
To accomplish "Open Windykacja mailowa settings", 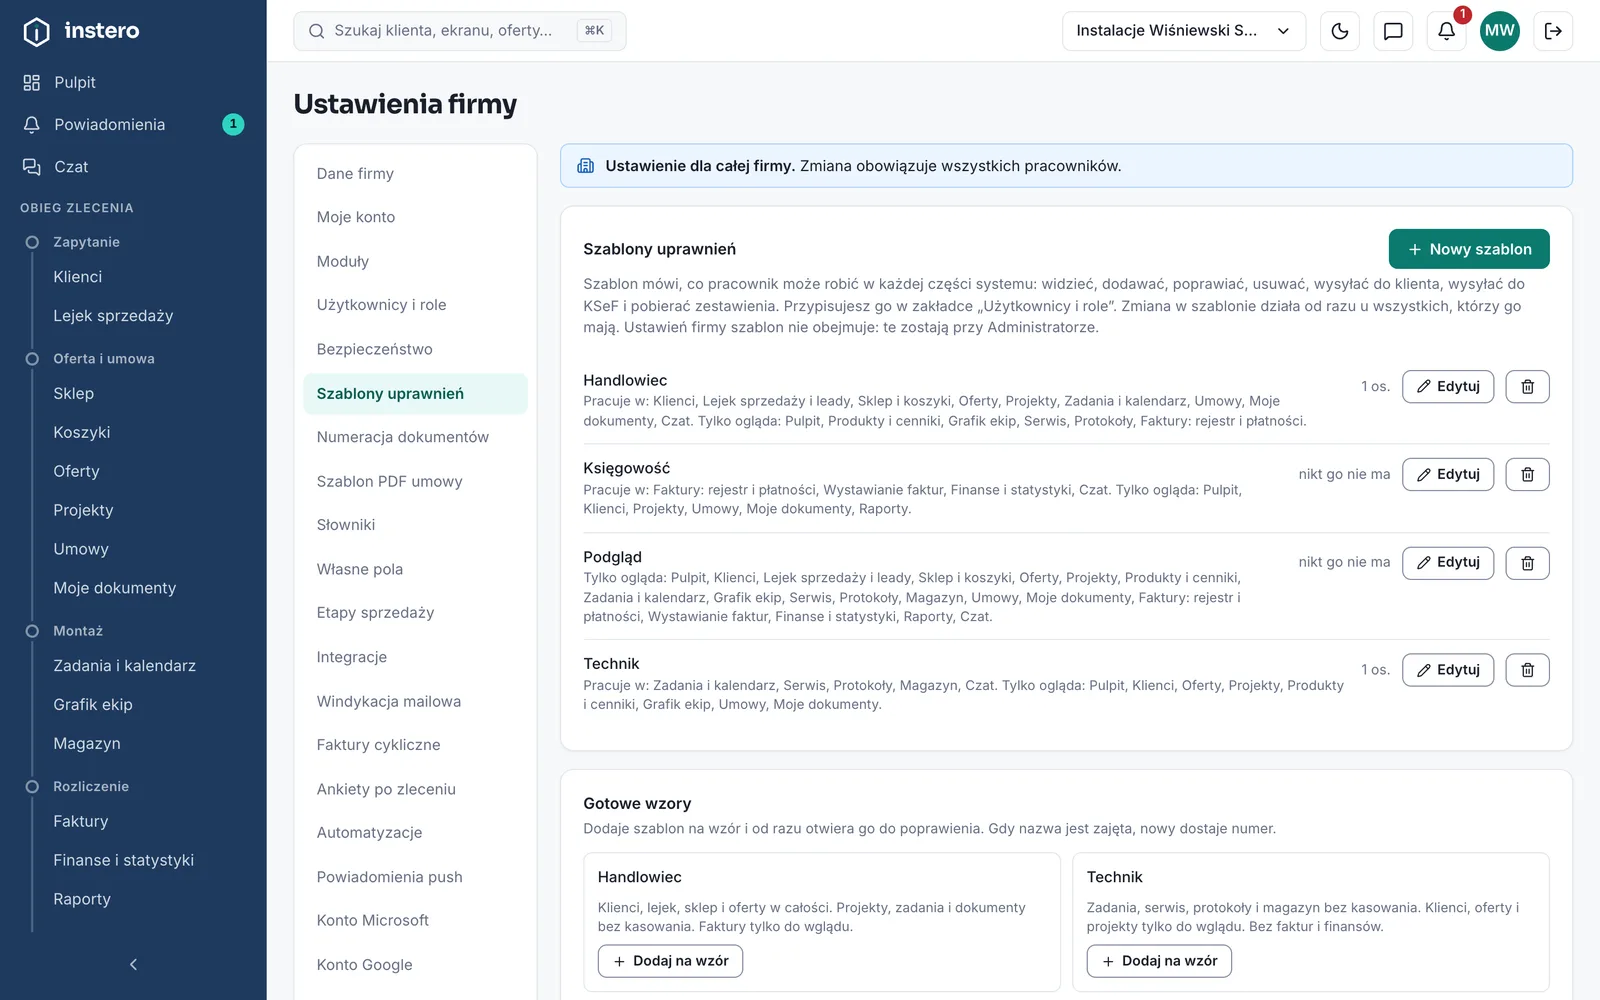I will 415,701.
